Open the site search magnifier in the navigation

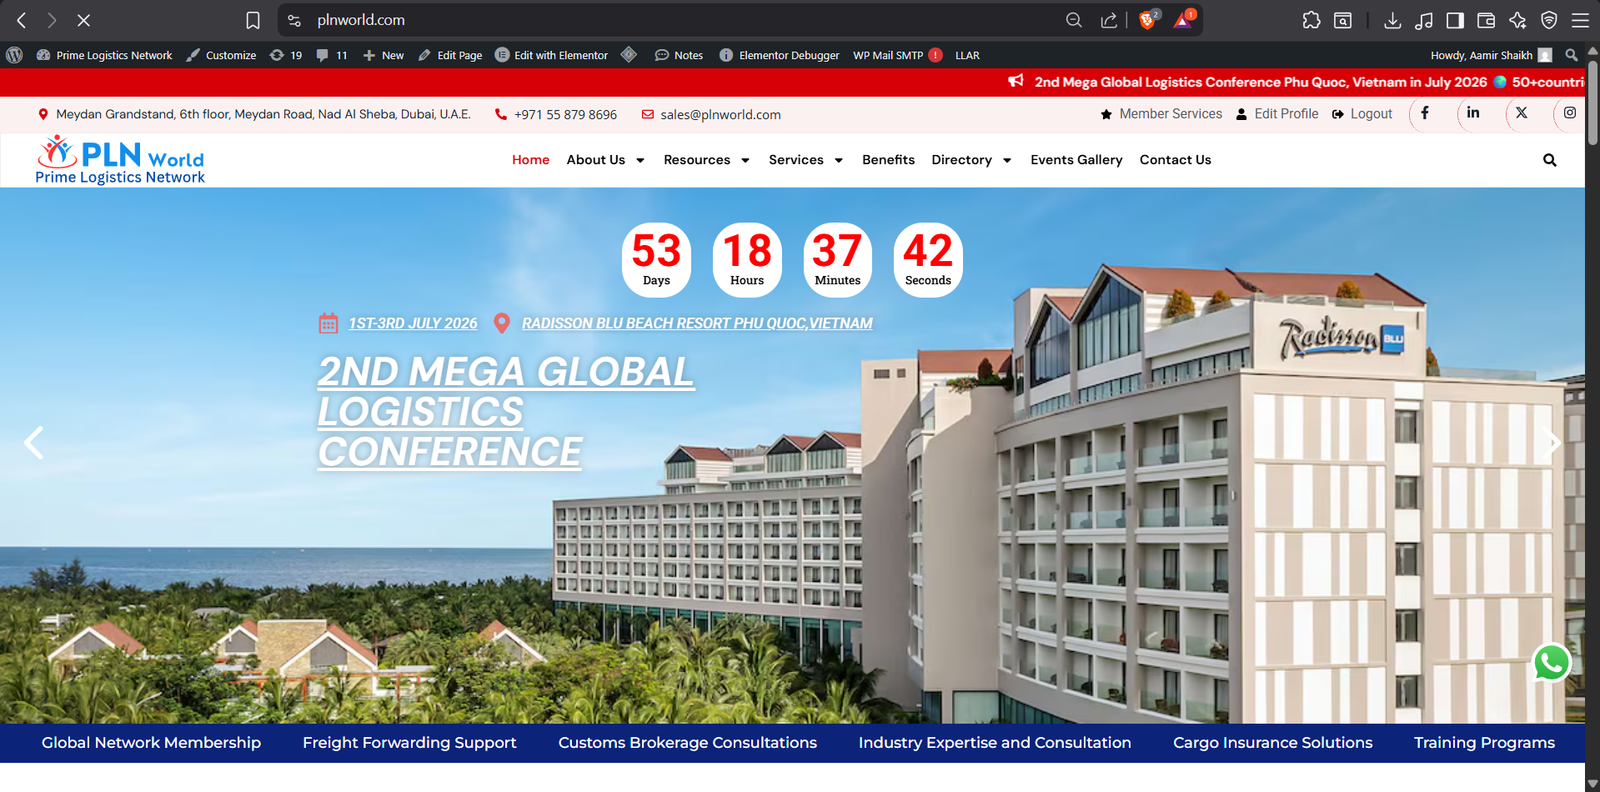[x=1549, y=160]
